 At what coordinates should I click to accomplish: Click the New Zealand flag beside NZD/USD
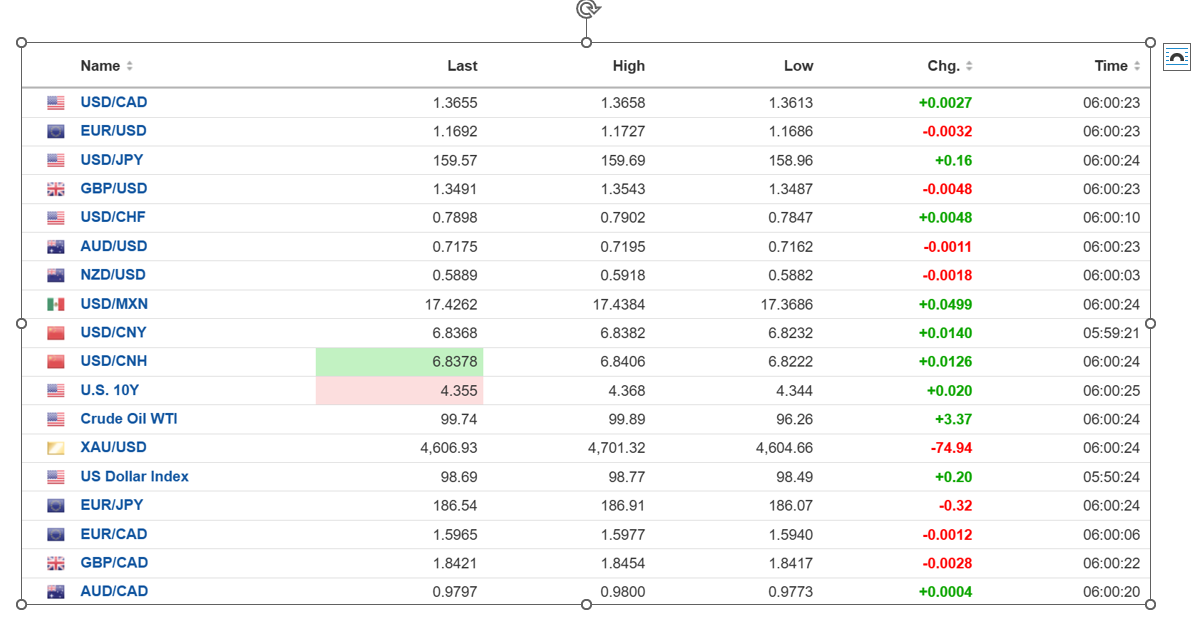click(56, 275)
